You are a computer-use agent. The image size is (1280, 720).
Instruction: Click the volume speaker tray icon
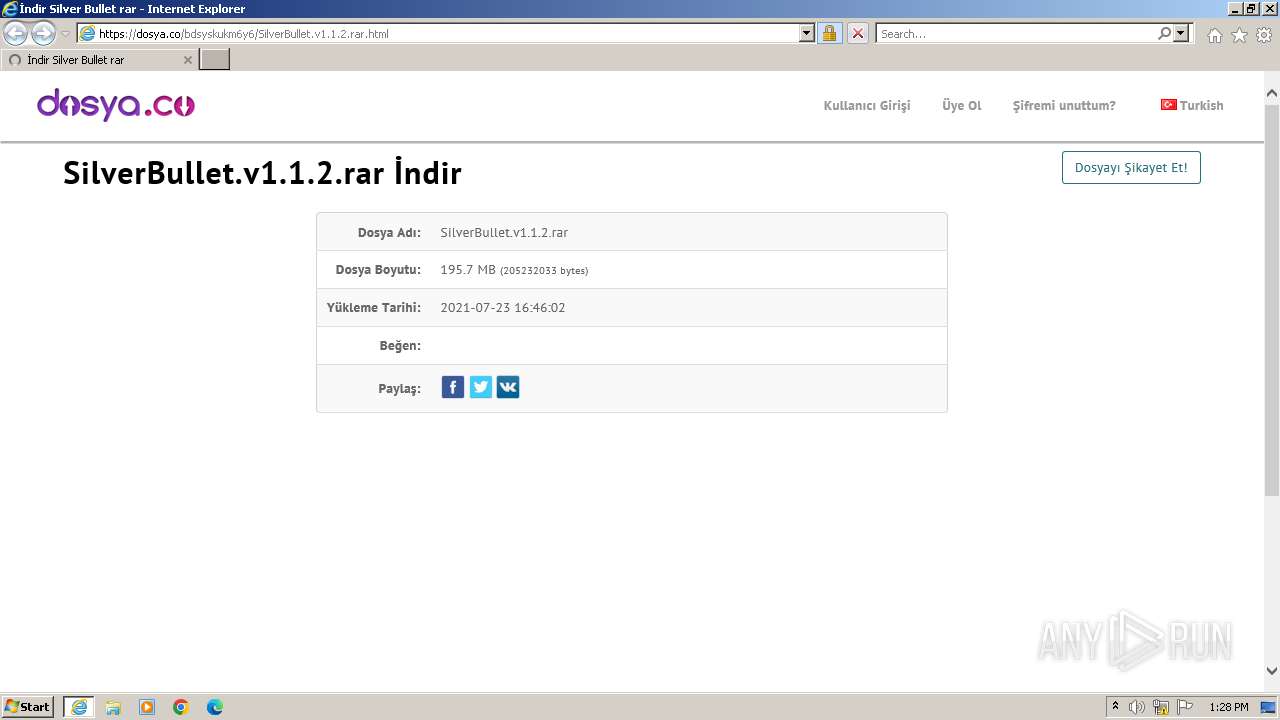[1137, 707]
